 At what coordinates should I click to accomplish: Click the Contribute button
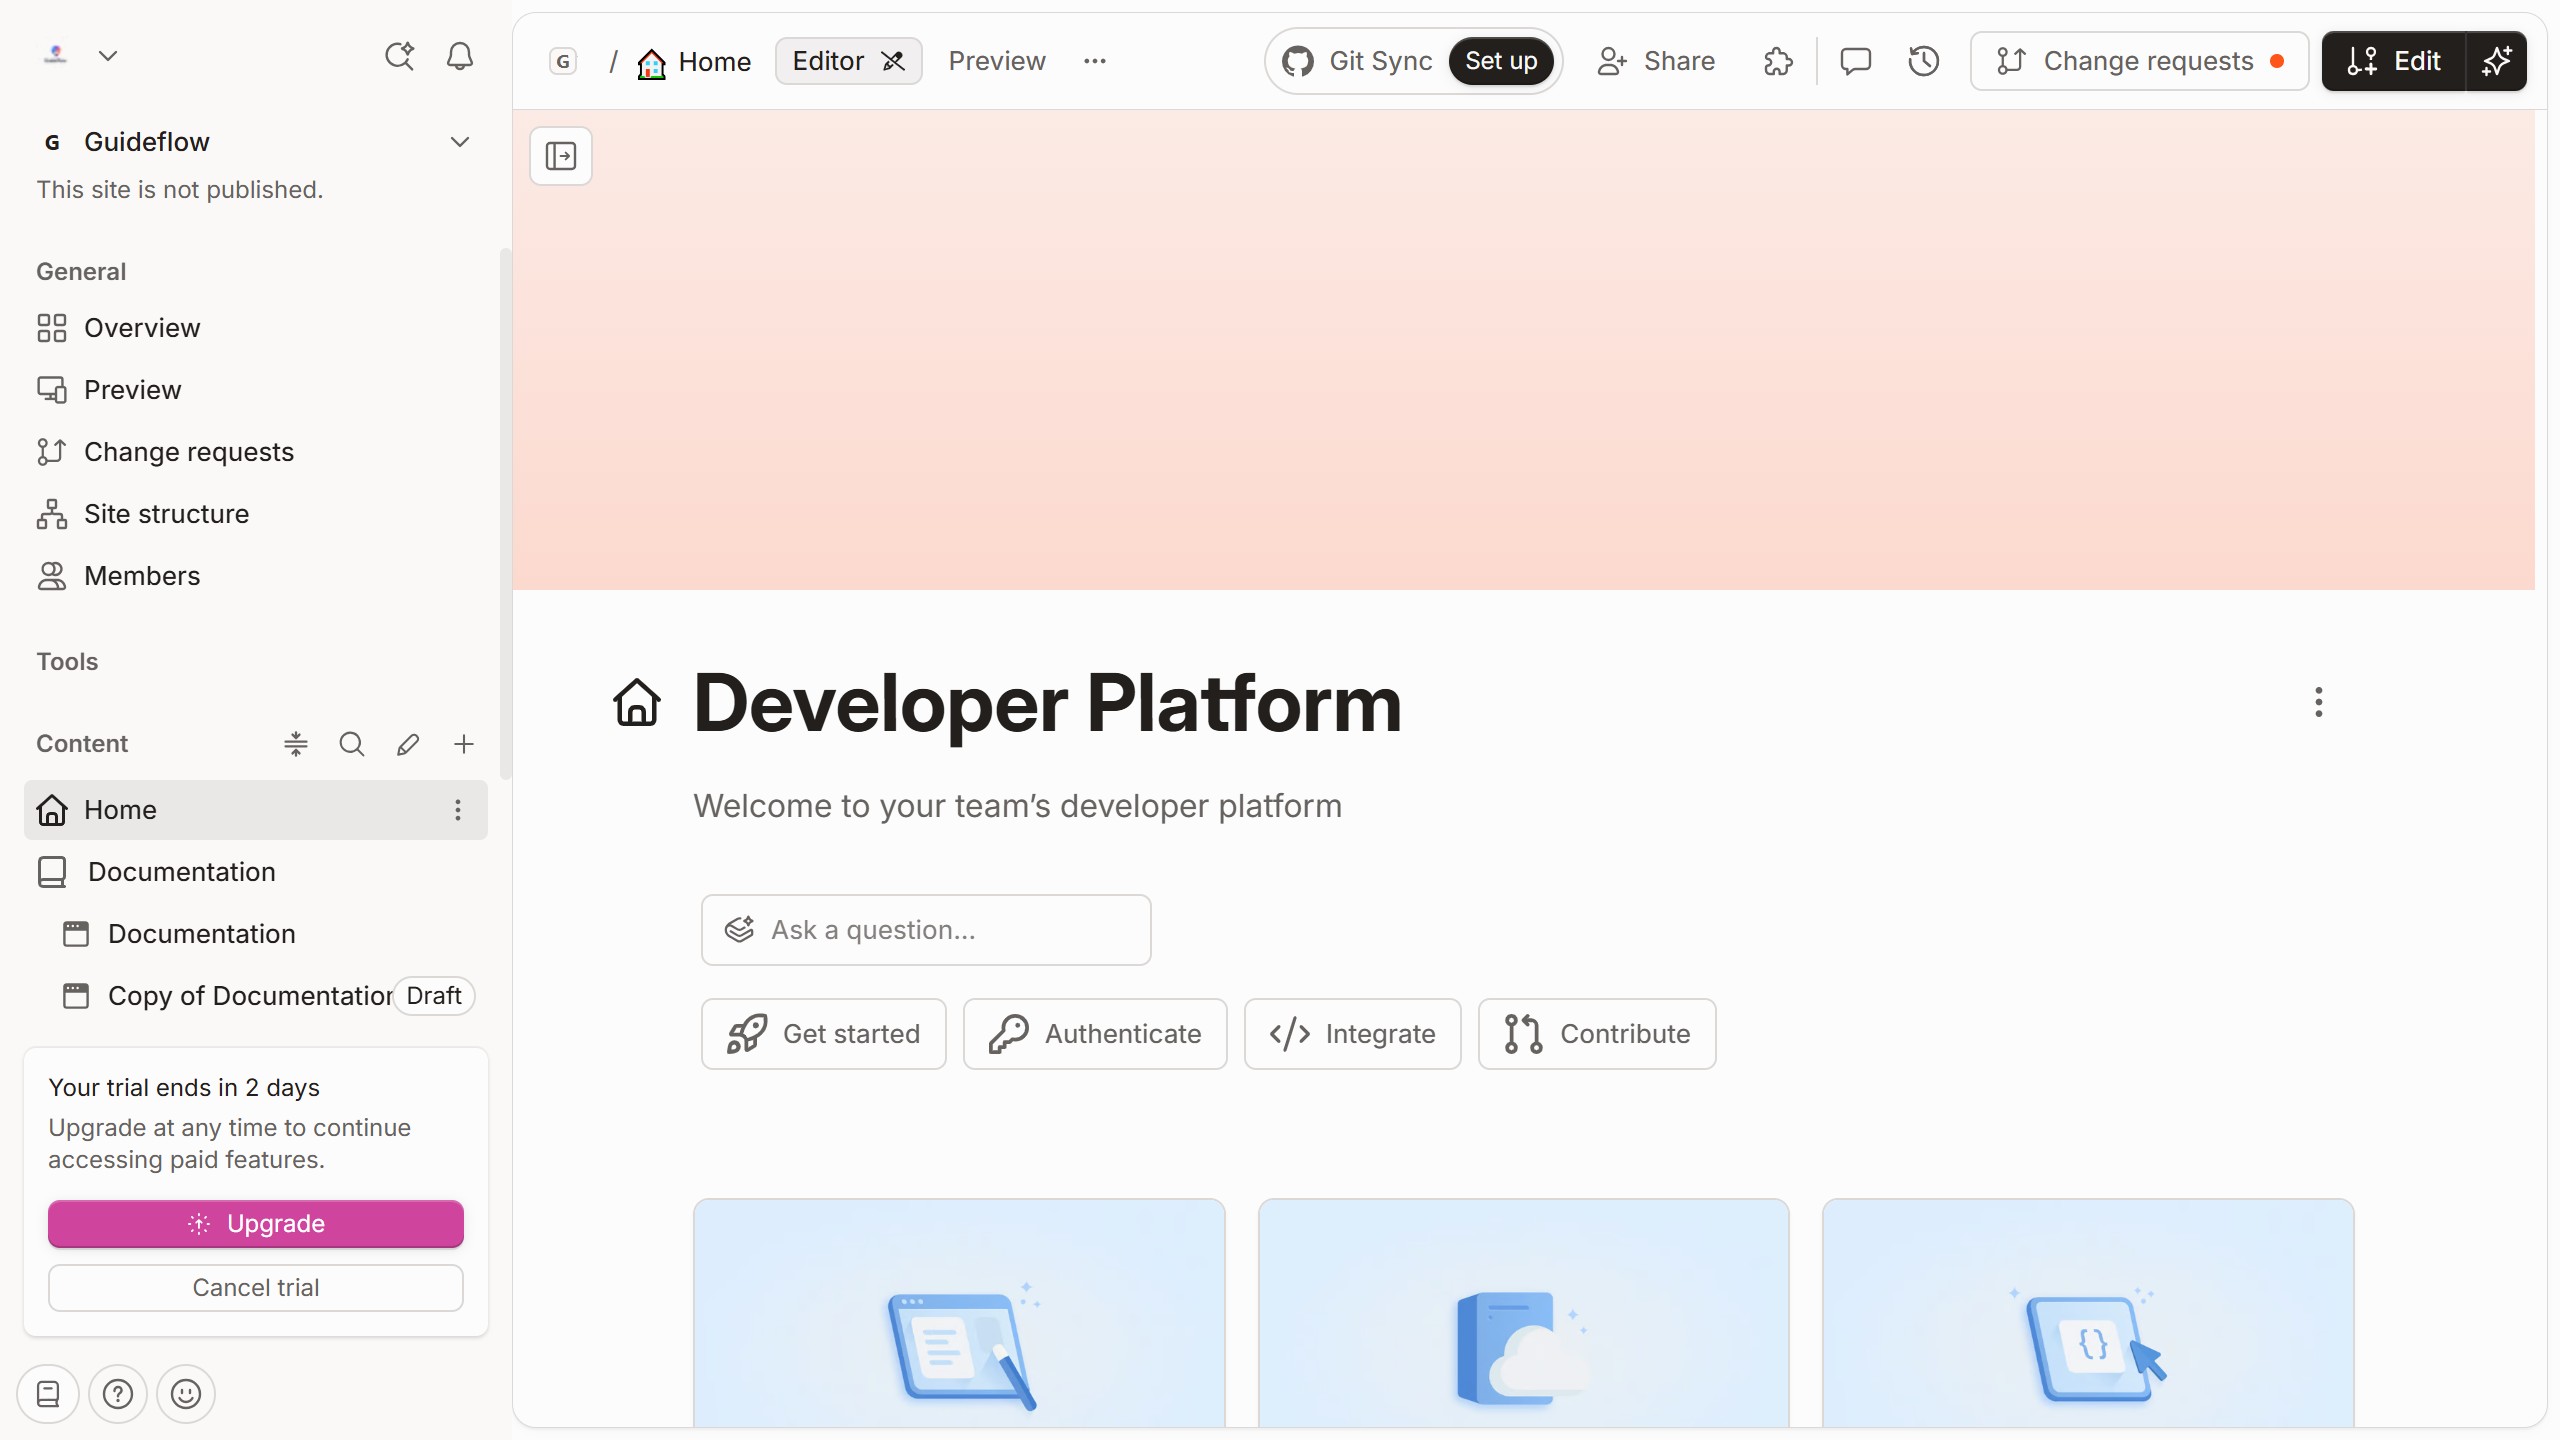coord(1597,1034)
